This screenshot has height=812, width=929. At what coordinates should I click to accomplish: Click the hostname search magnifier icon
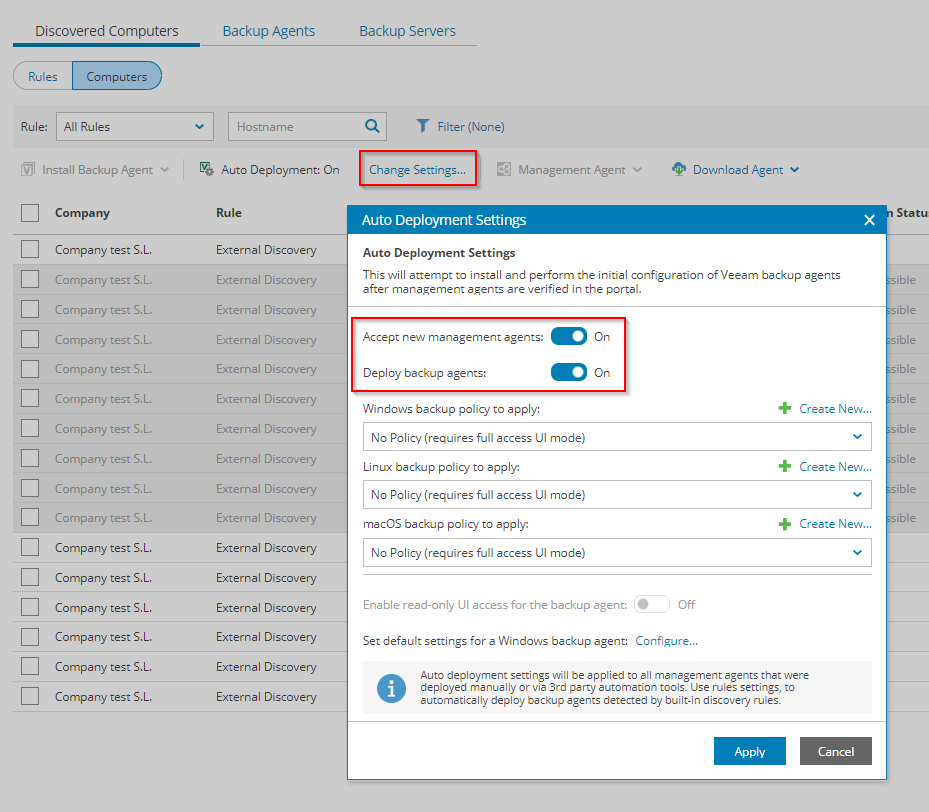click(x=372, y=126)
